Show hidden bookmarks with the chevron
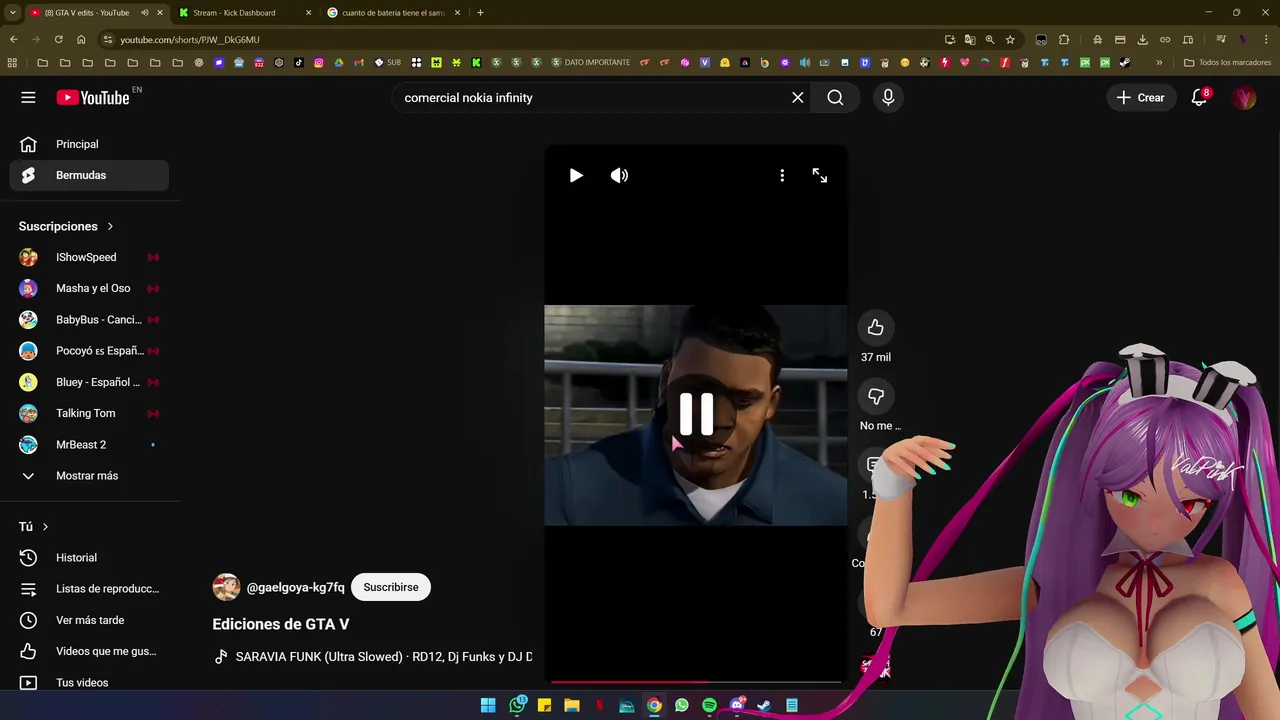Viewport: 1280px width, 720px height. 1159,62
